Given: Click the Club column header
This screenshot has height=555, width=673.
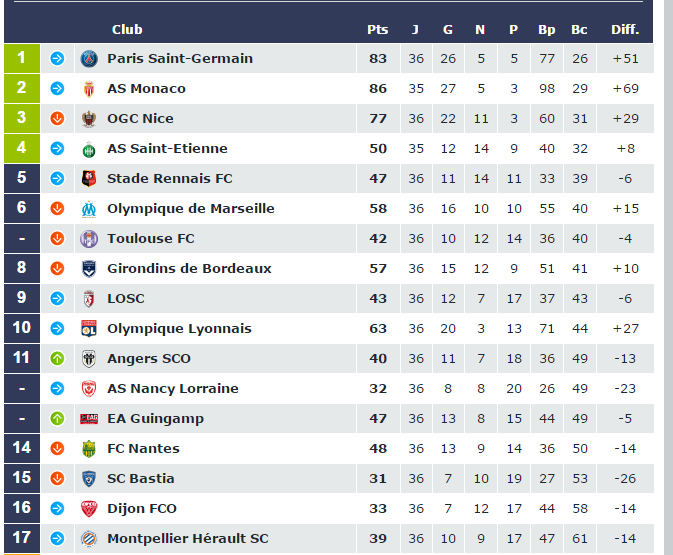Looking at the screenshot, I should [x=127, y=30].
